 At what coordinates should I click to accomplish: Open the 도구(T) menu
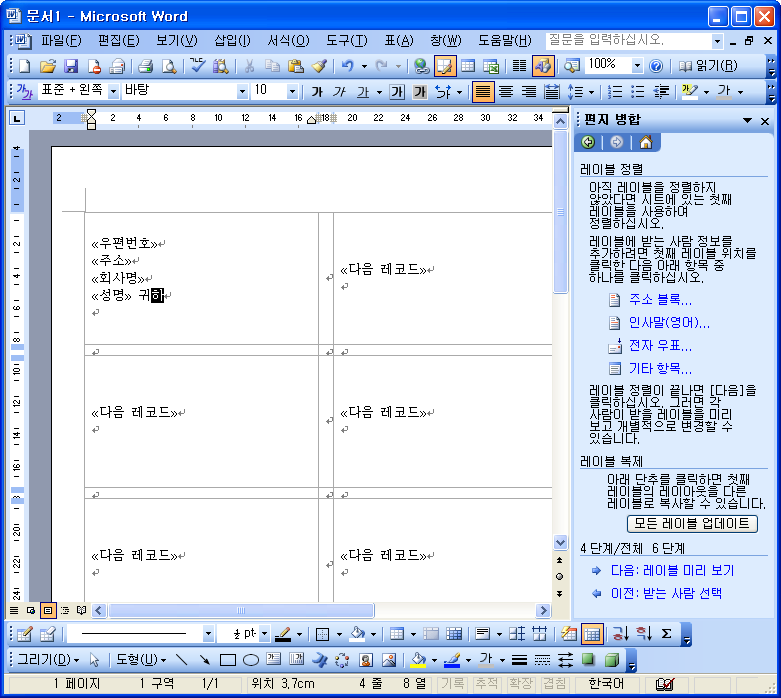347,41
